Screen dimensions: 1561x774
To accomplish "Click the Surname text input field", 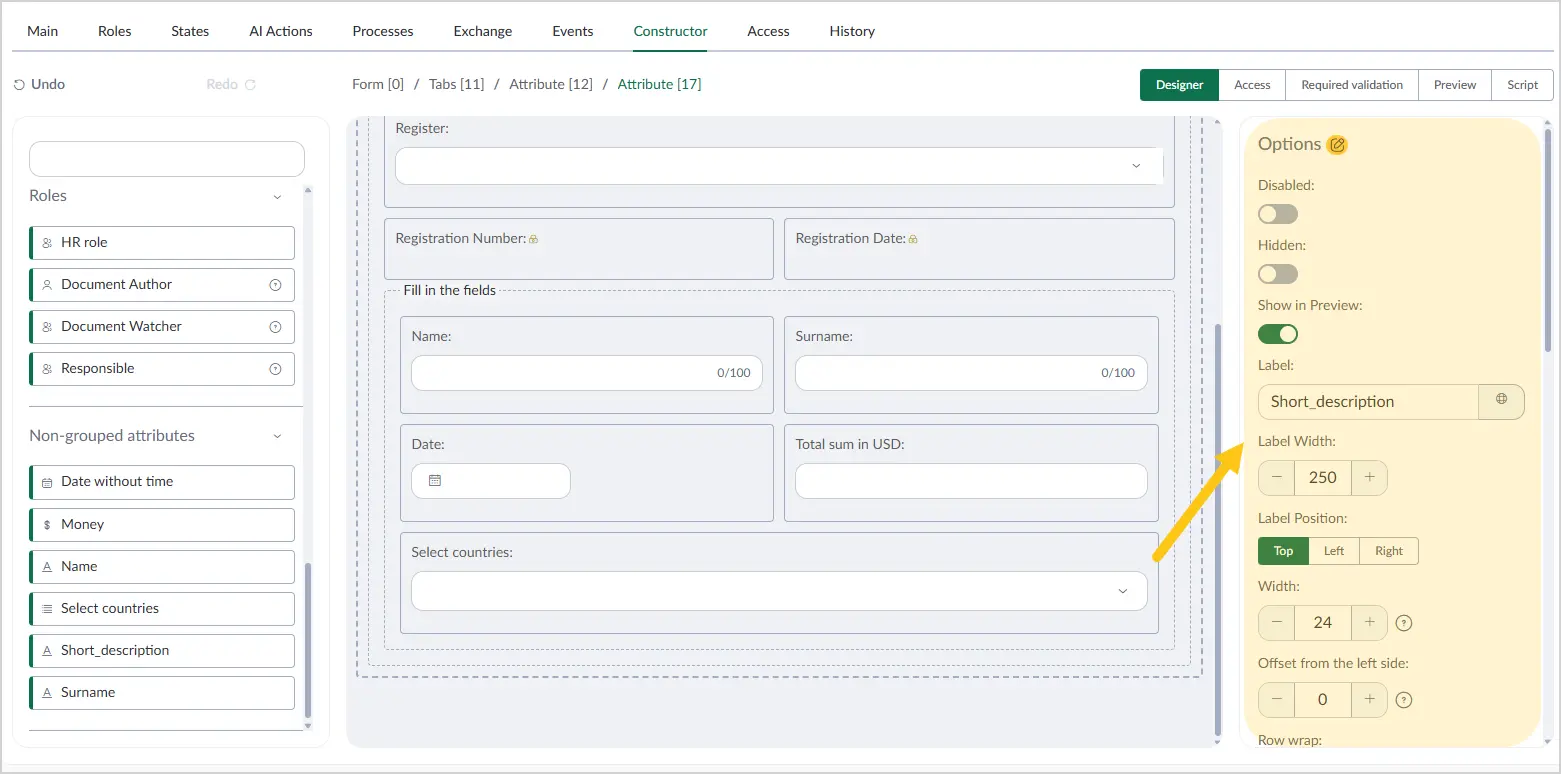I will (x=971, y=373).
